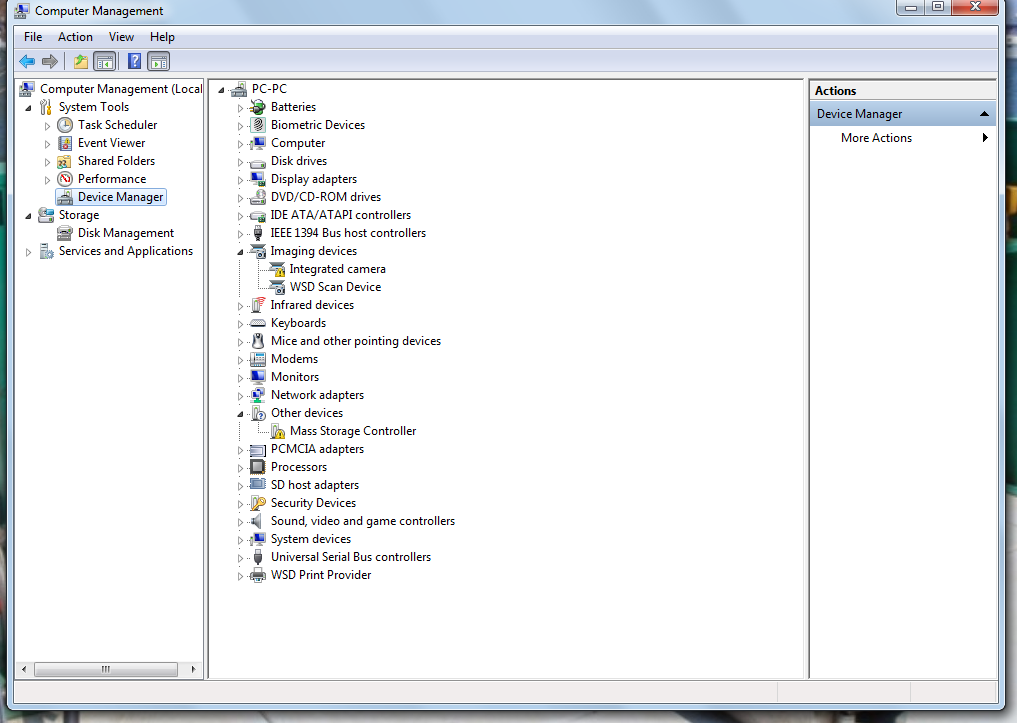Viewport: 1017px width, 723px height.
Task: Select Device Manager in the left tree
Action: (x=121, y=197)
